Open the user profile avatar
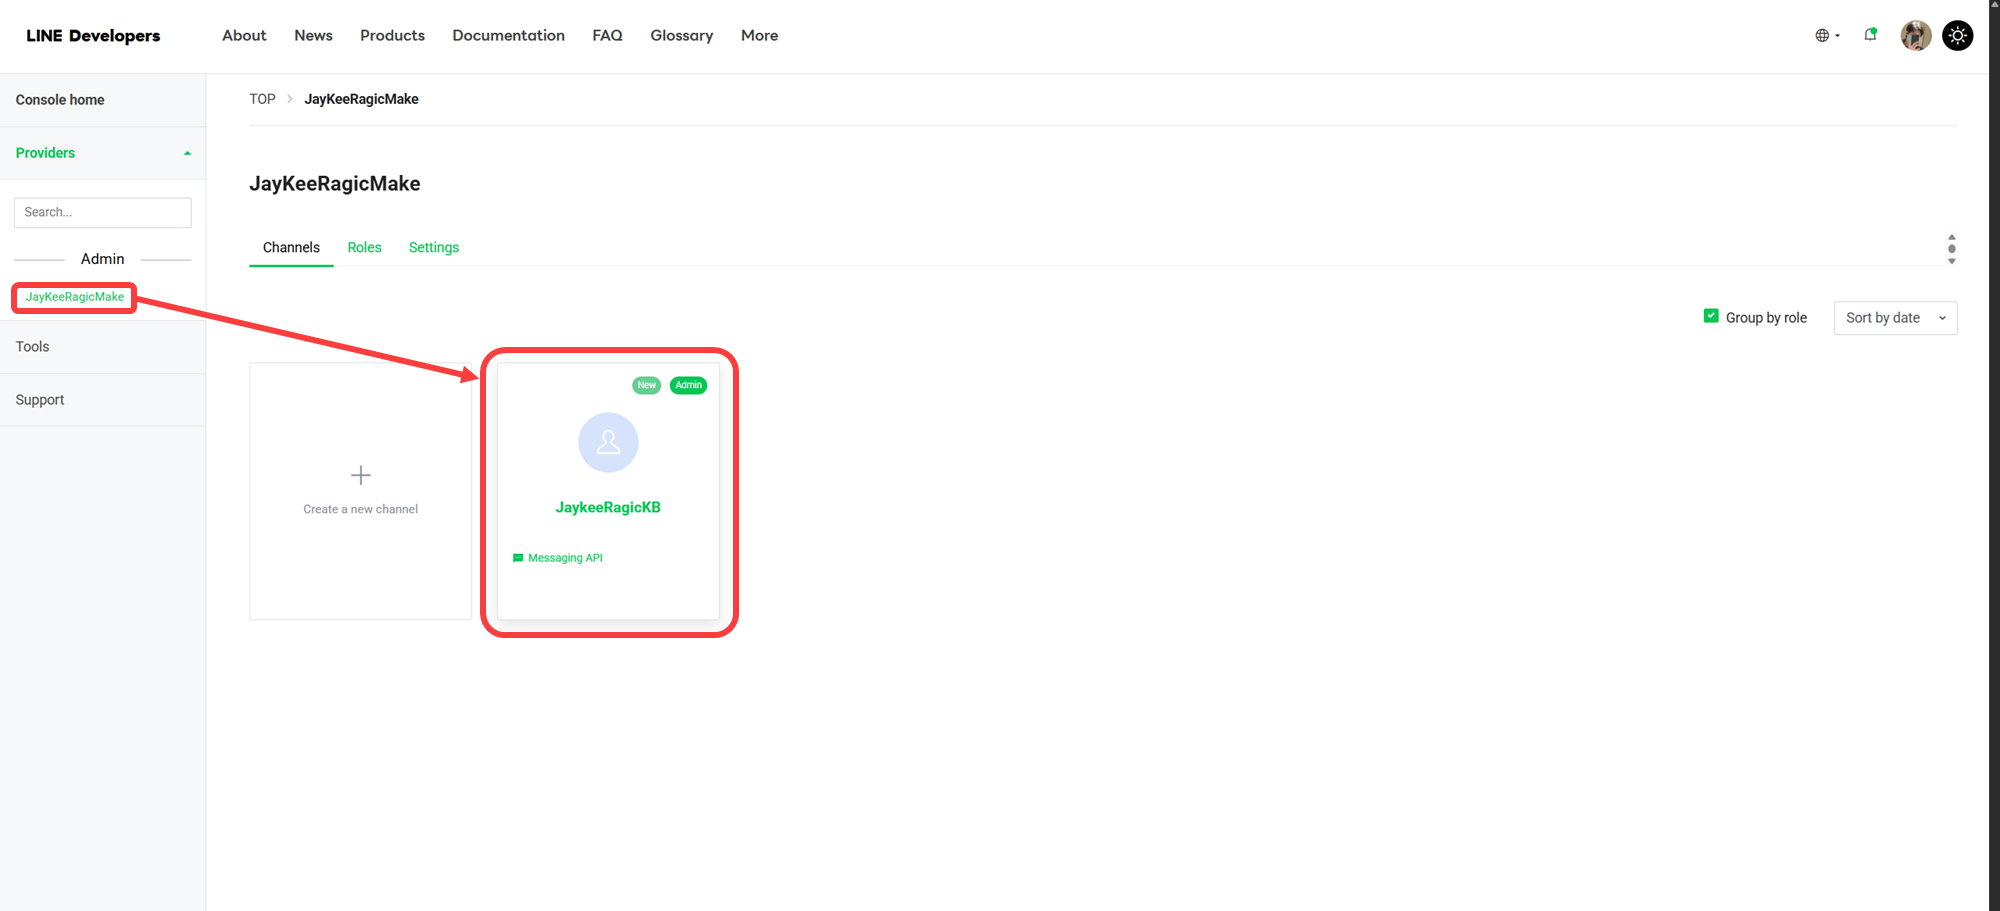 click(x=1915, y=35)
